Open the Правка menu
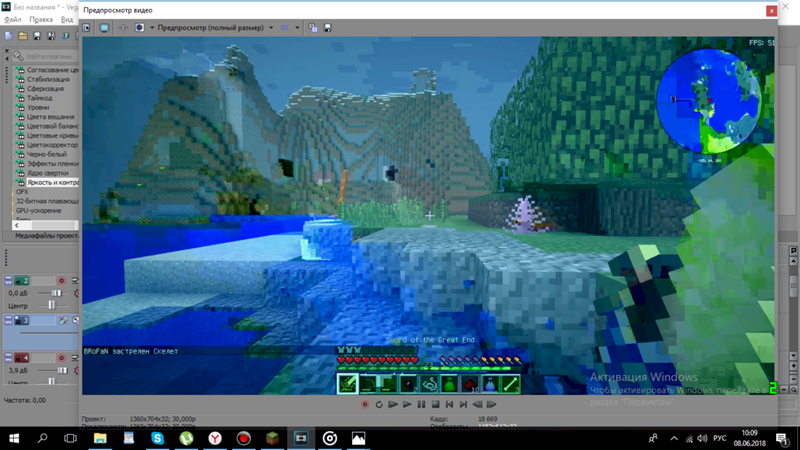Screen dimensions: 800x450 (x=41, y=19)
